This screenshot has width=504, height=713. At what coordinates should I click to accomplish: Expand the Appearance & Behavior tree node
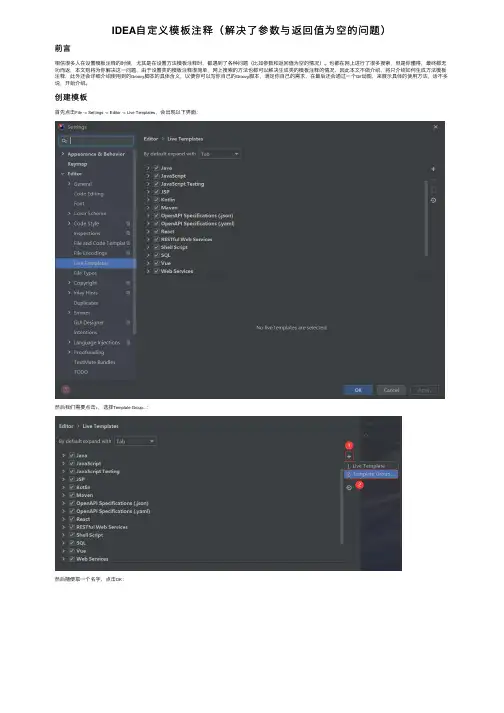click(x=63, y=154)
